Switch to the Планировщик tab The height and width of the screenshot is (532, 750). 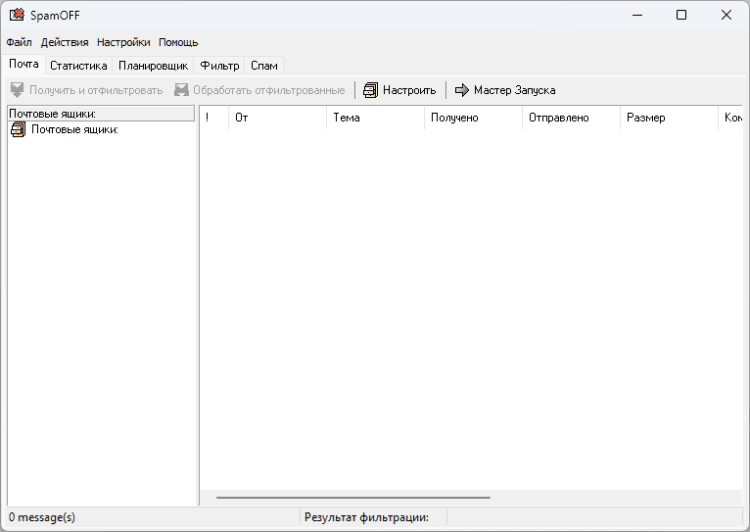pos(153,66)
